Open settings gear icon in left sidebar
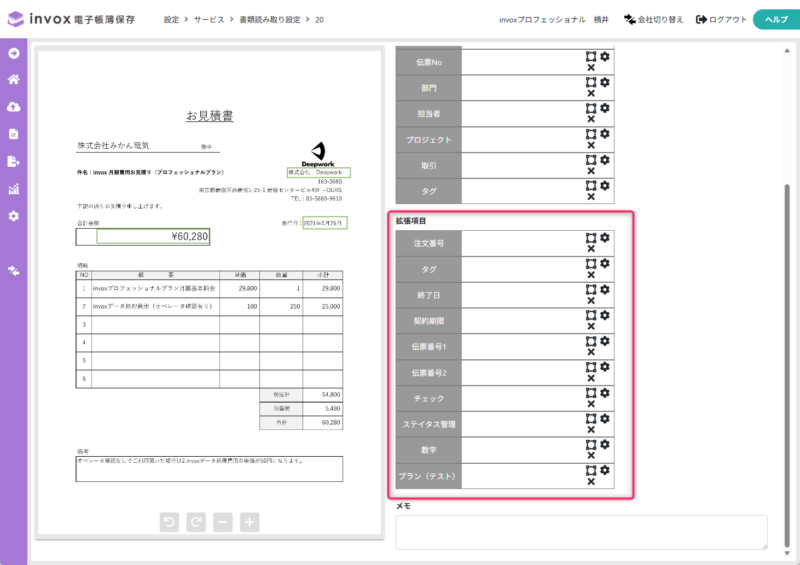Screen dimensions: 800x565 (x=14, y=216)
